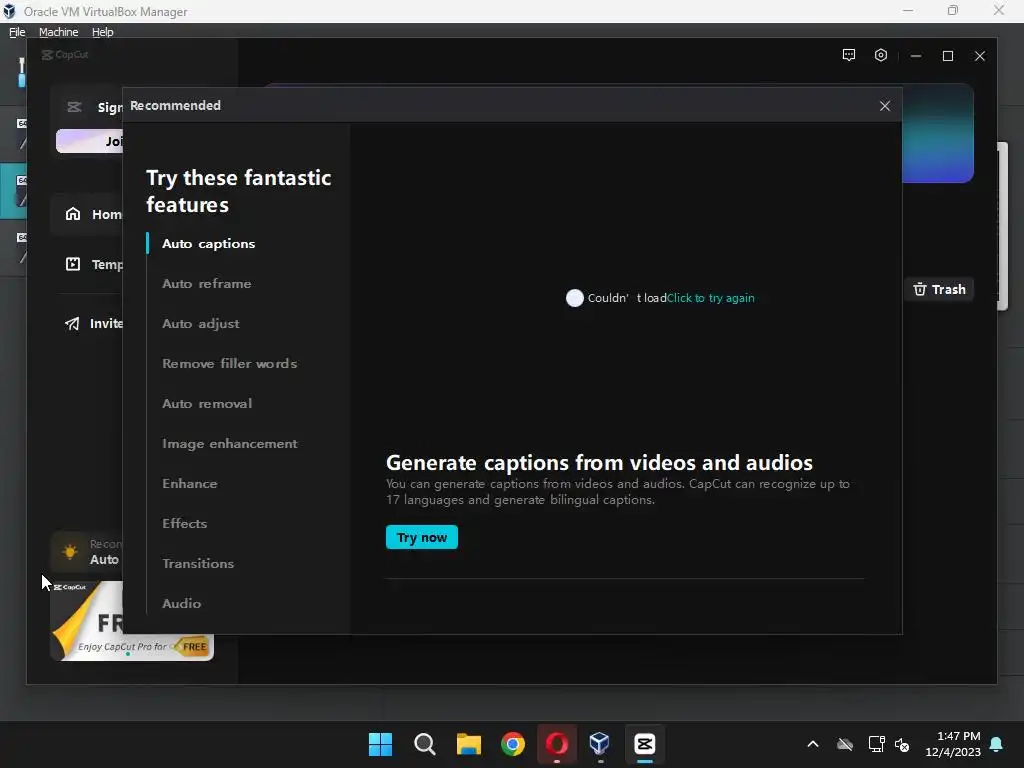Click the Invite paper-plane icon
The image size is (1024, 768).
click(72, 323)
